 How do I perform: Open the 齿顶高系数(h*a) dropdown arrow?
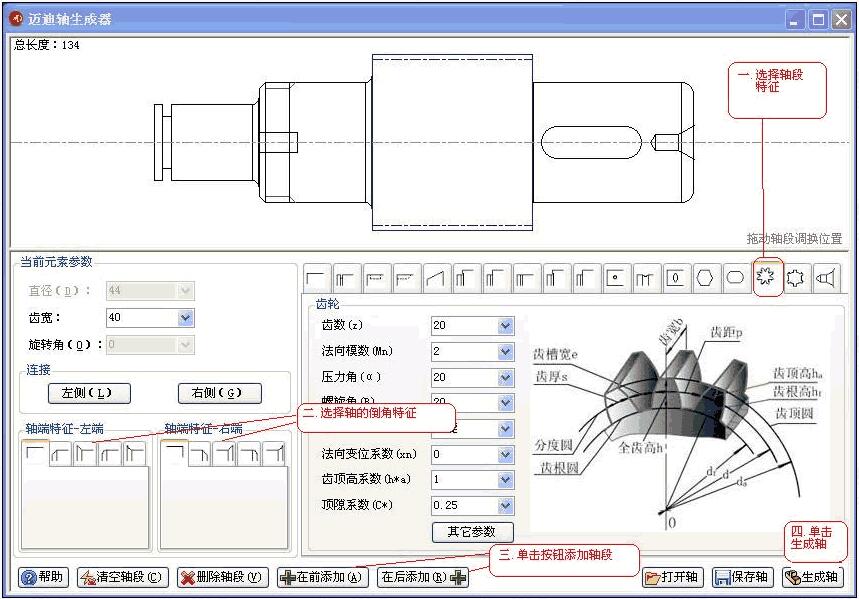click(x=505, y=480)
